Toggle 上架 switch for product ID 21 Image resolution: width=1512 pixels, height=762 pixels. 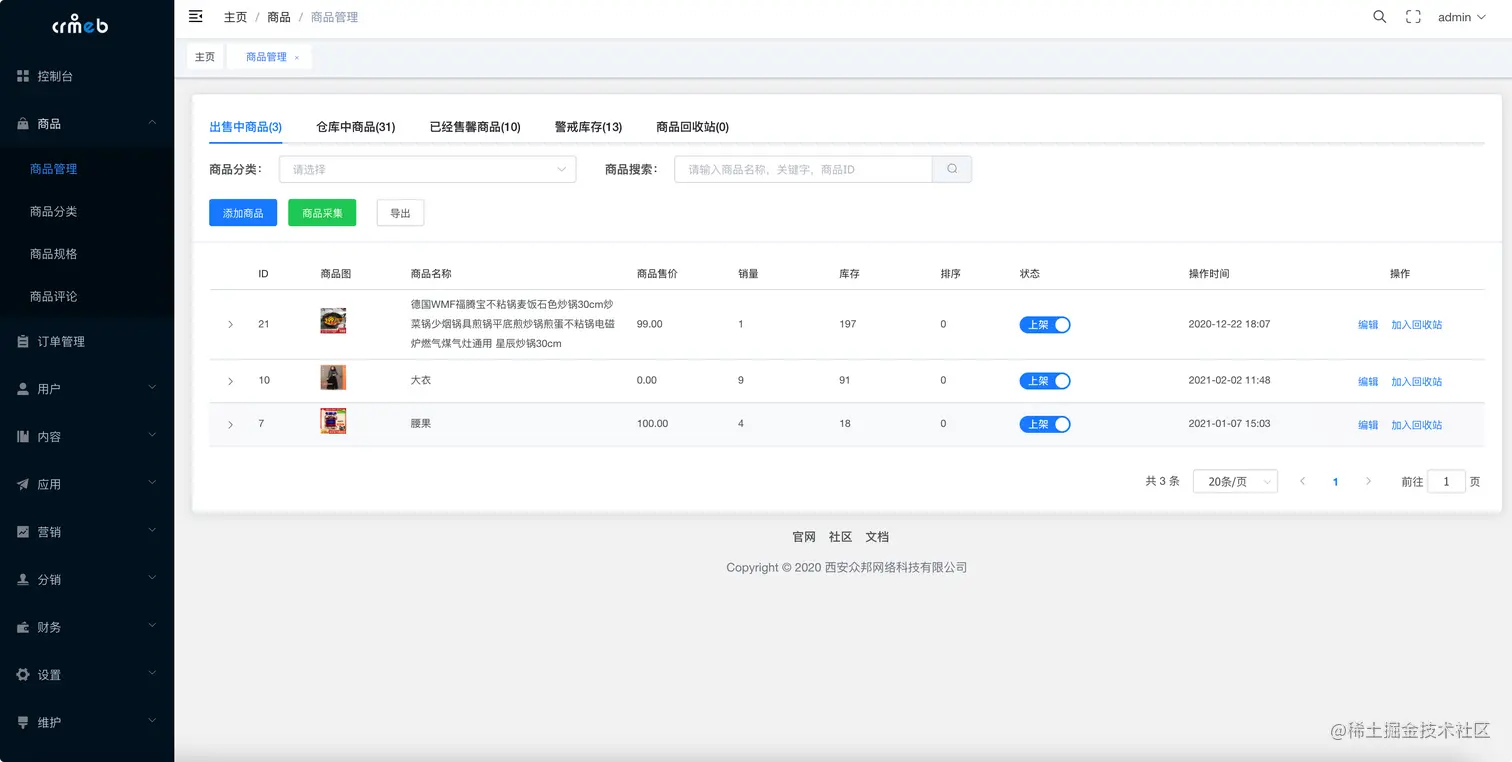click(1045, 324)
